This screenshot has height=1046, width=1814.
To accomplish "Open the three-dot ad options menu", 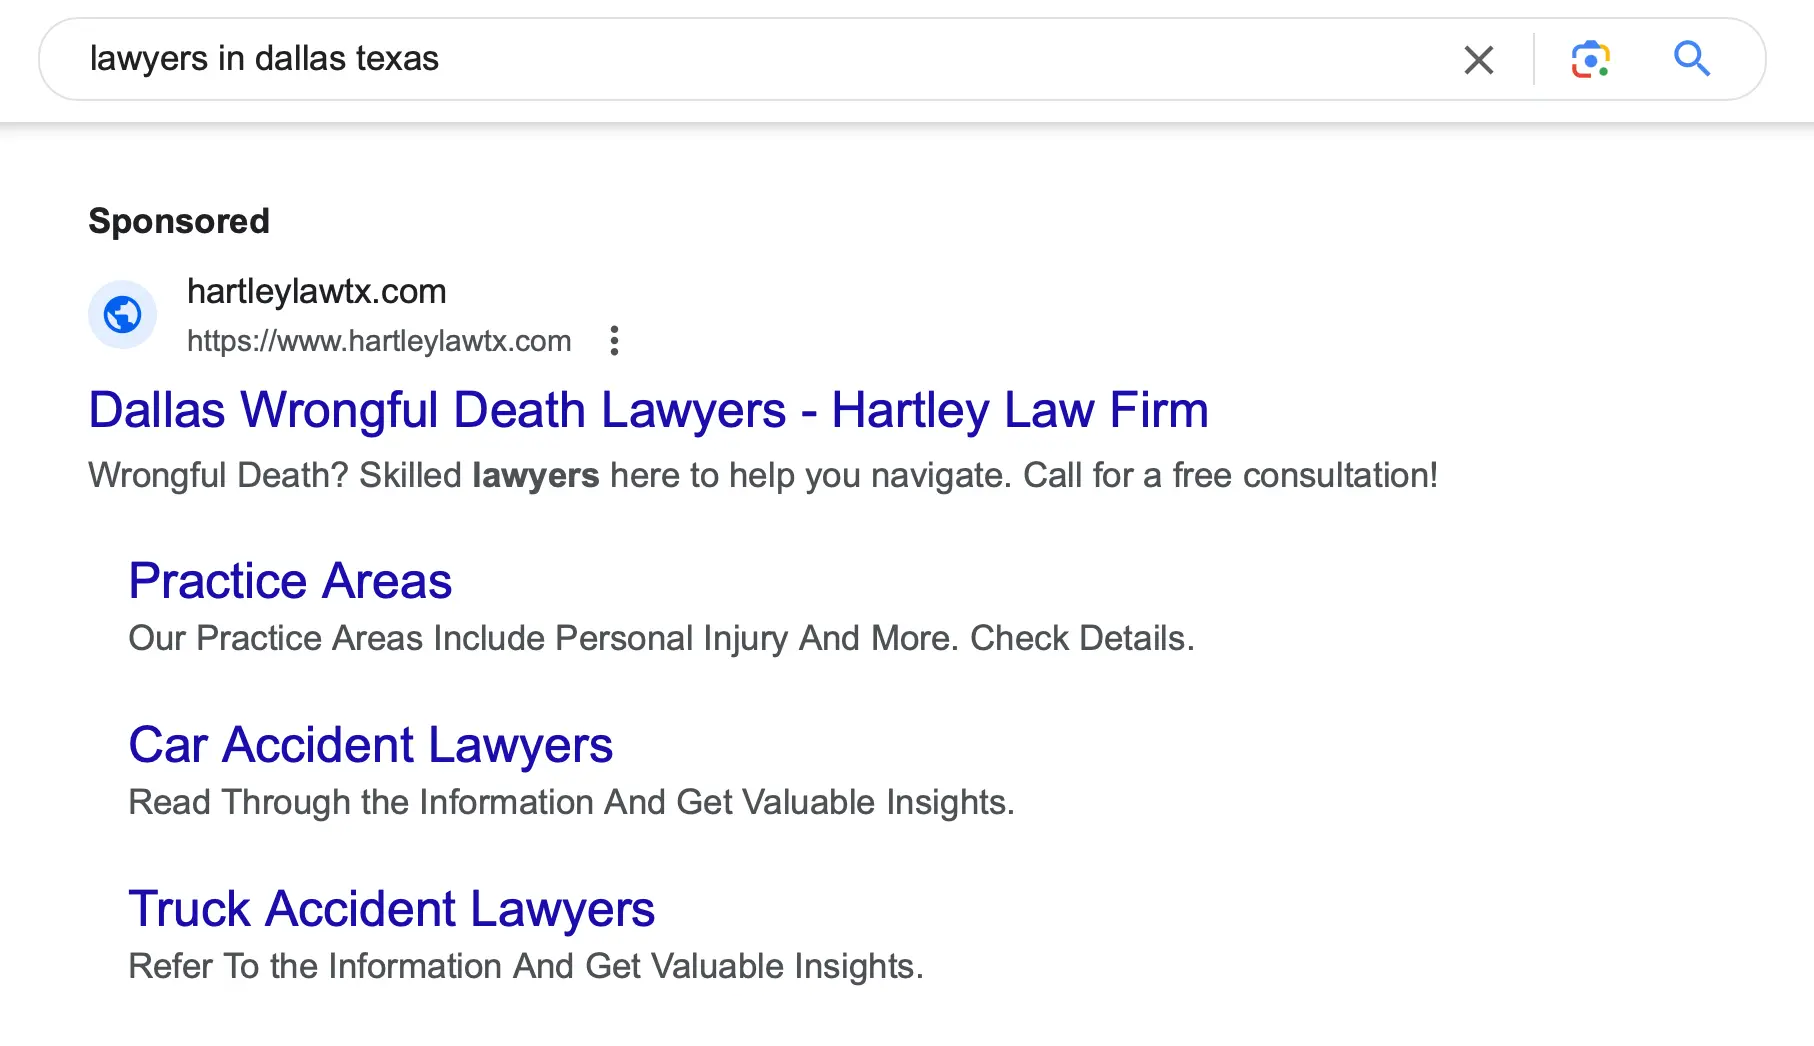I will point(614,341).
